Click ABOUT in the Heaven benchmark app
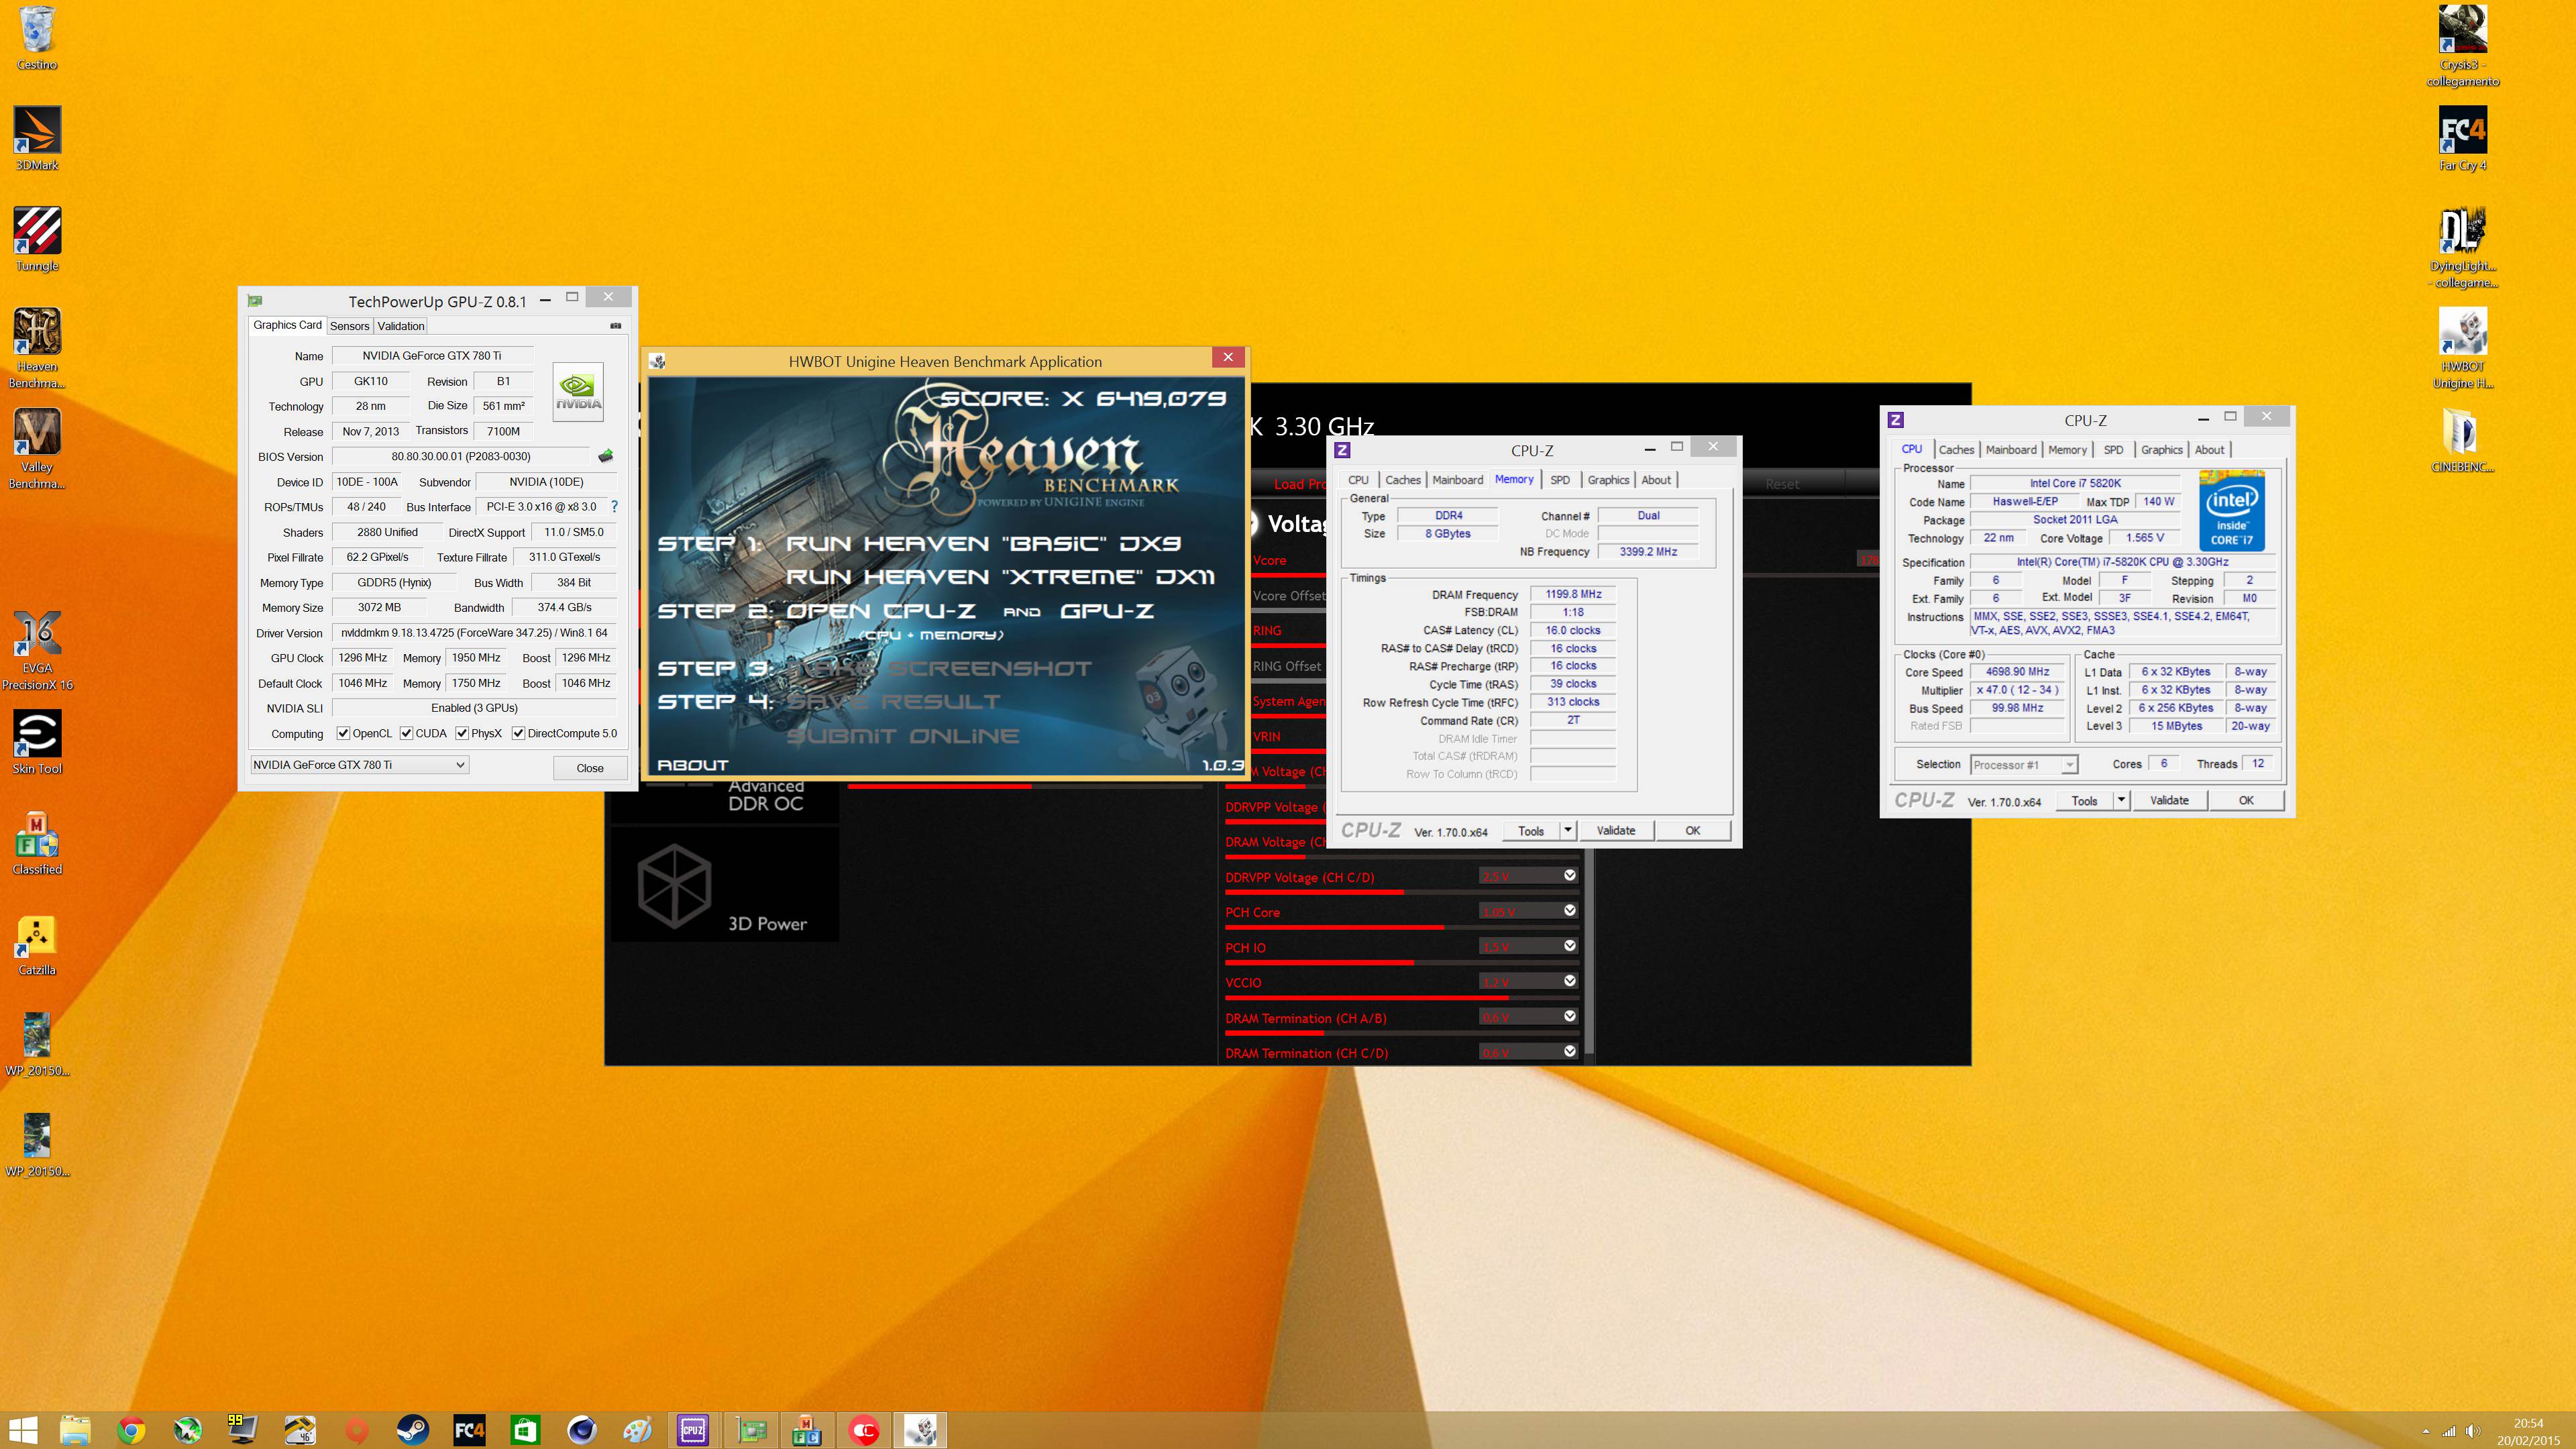2576x1449 pixels. (x=692, y=765)
